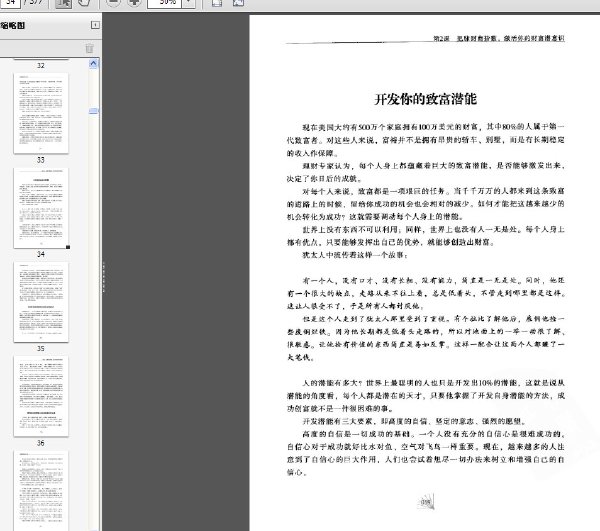
Task: Click the fit-page icon at toolbar end
Action: (238, 3)
